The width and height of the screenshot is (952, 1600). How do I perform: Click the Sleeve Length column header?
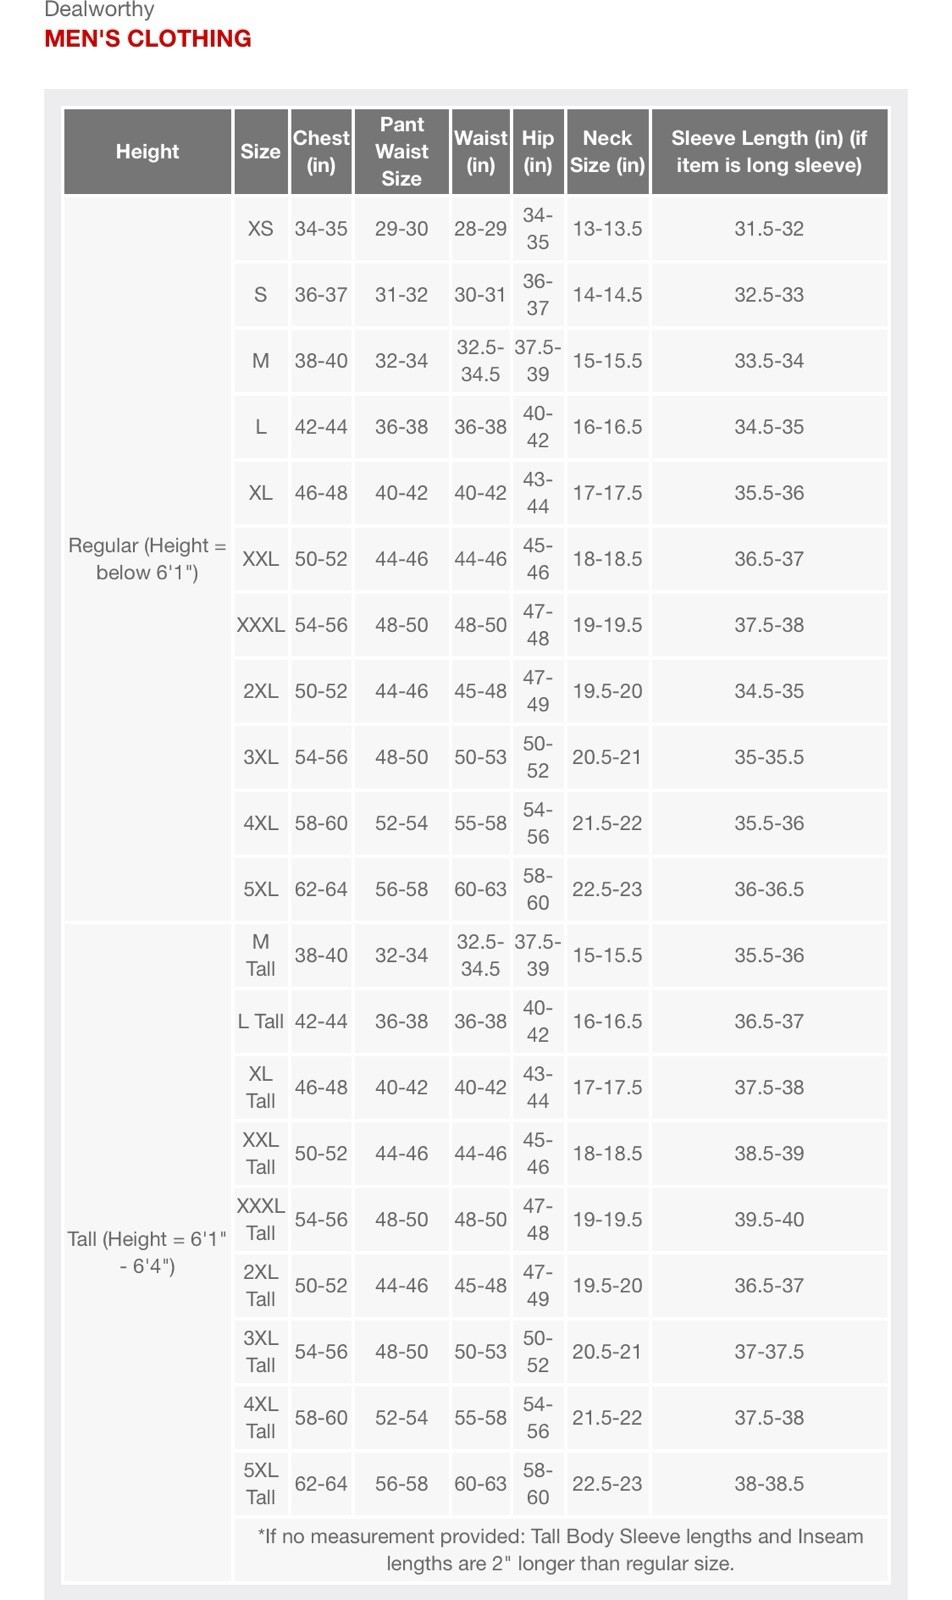point(768,152)
